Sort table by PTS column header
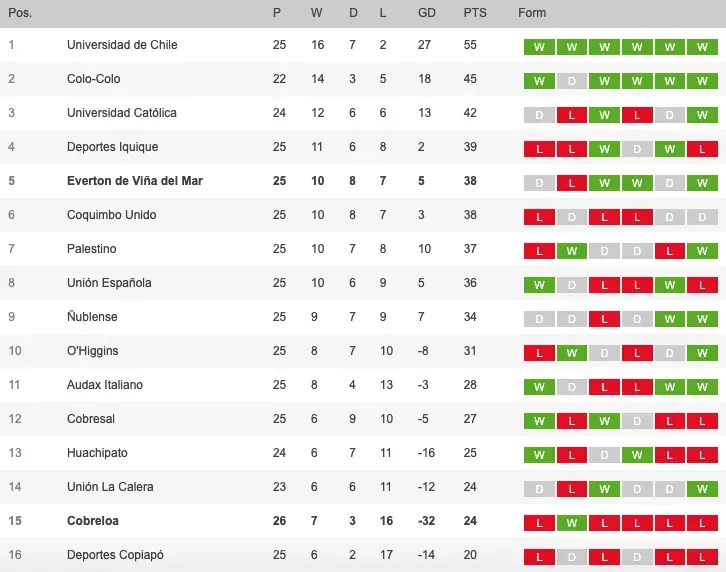 (x=475, y=13)
